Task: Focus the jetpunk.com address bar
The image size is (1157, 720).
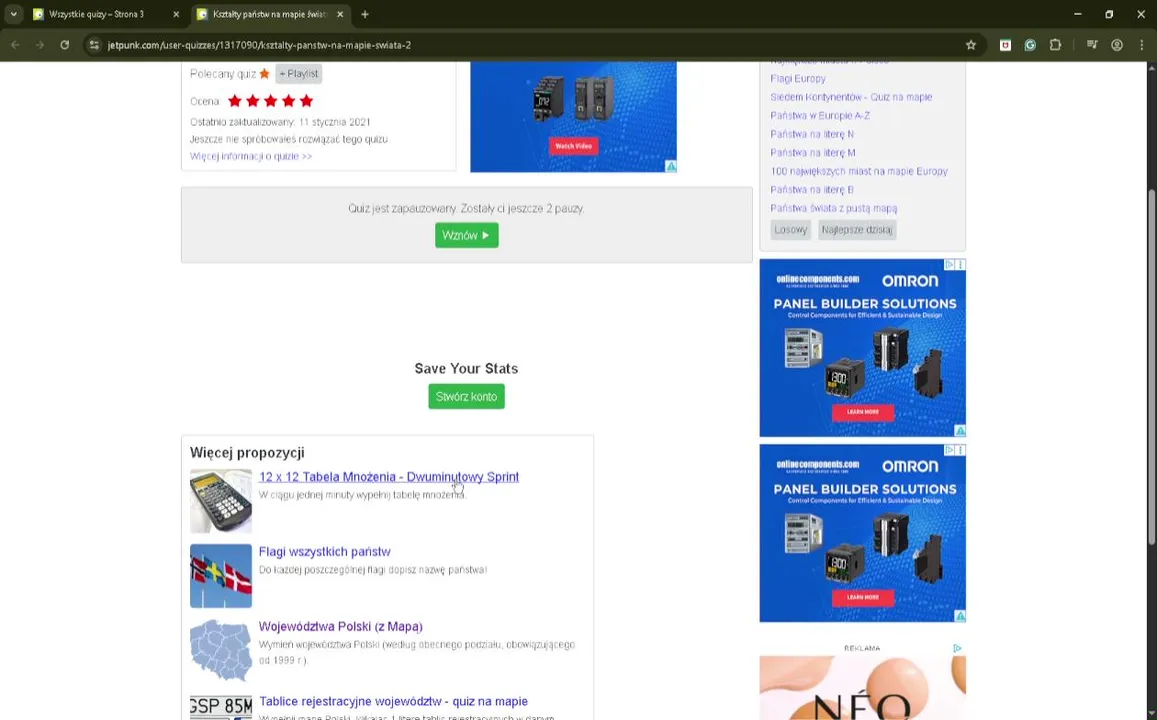Action: (531, 45)
